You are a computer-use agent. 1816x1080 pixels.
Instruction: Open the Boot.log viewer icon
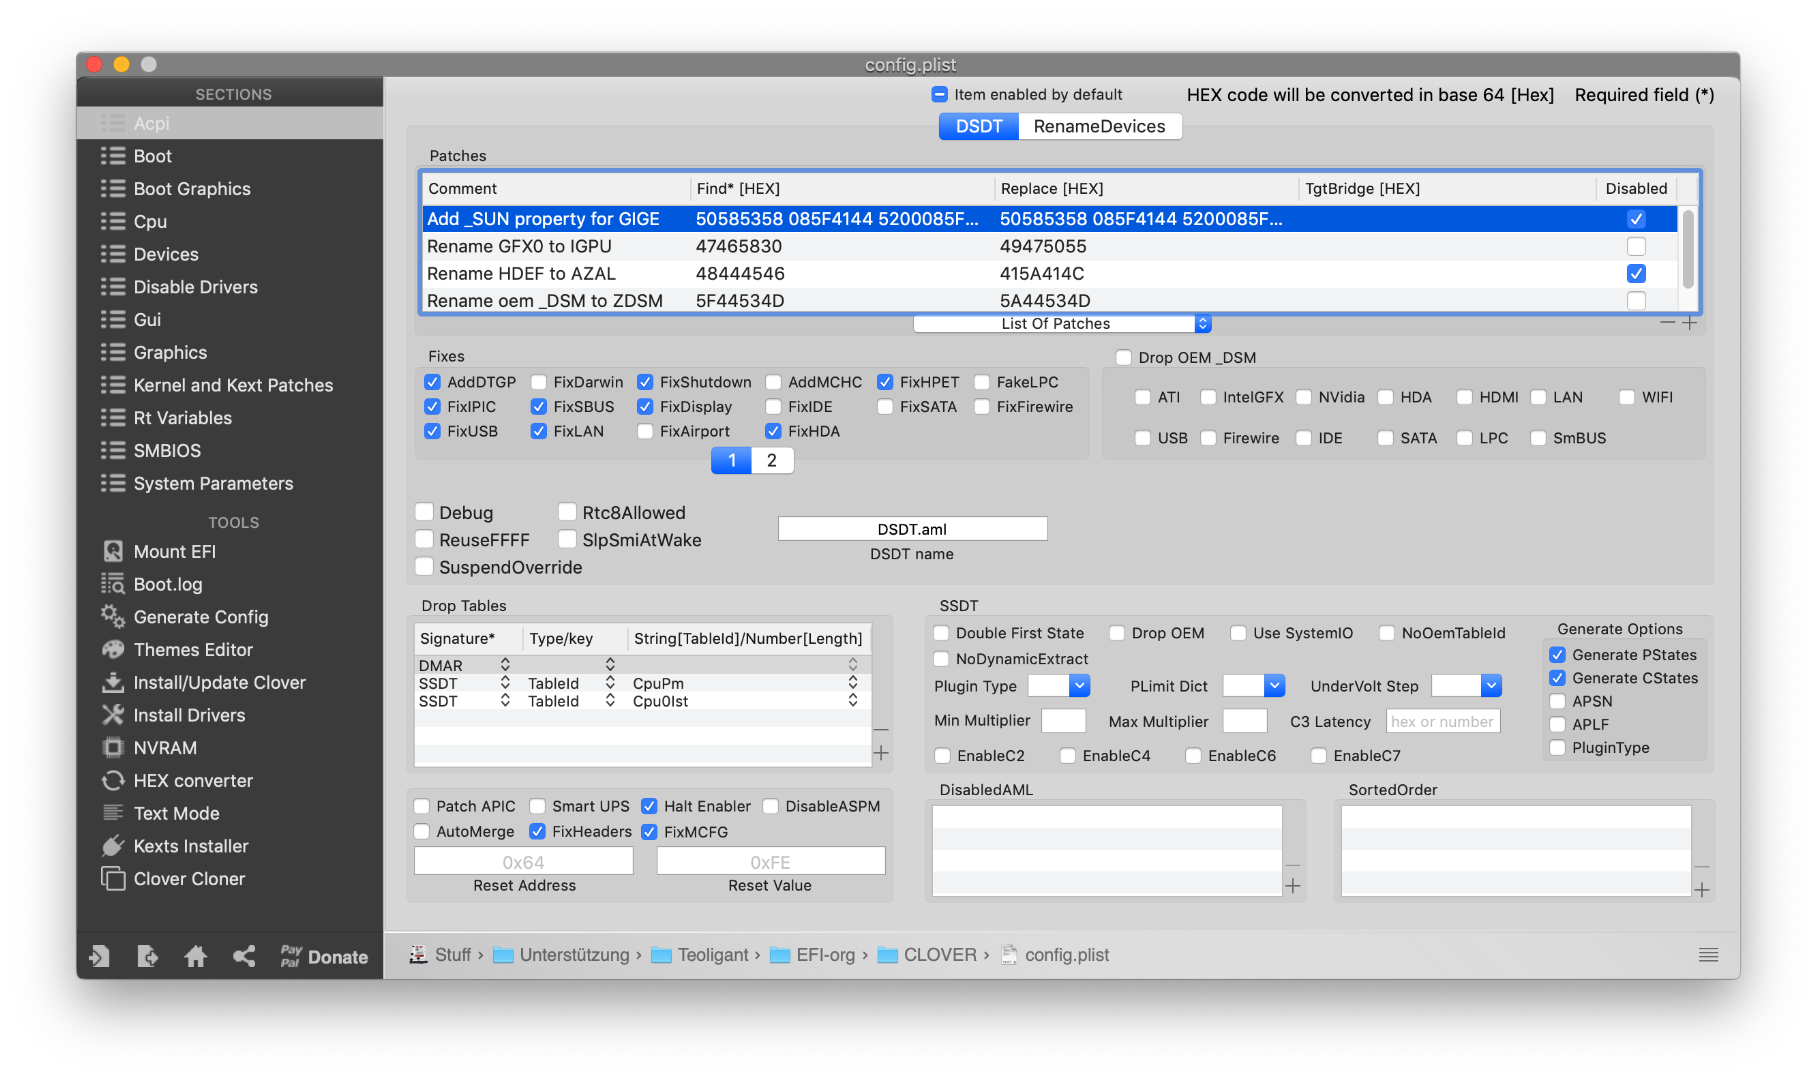[x=113, y=584]
